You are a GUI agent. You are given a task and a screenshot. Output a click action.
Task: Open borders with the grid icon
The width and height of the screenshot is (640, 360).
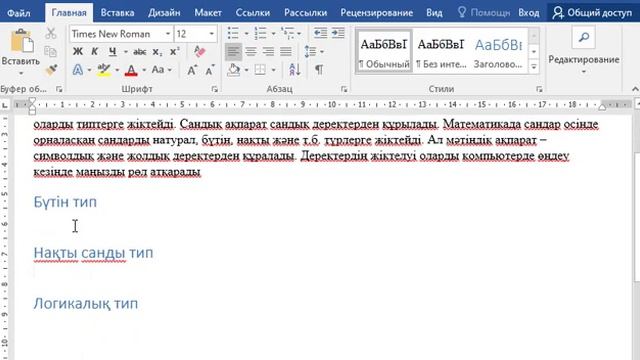pos(260,70)
